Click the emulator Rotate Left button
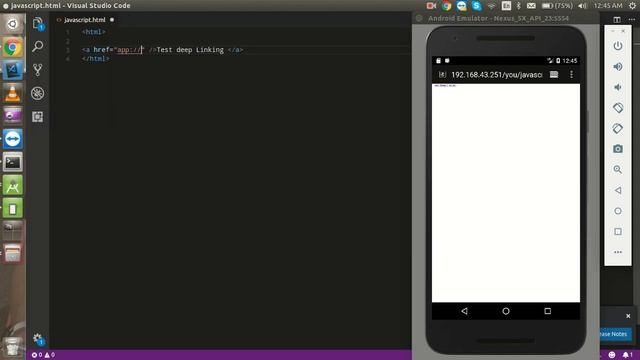Screen dimensions: 640x360 tap(618, 108)
